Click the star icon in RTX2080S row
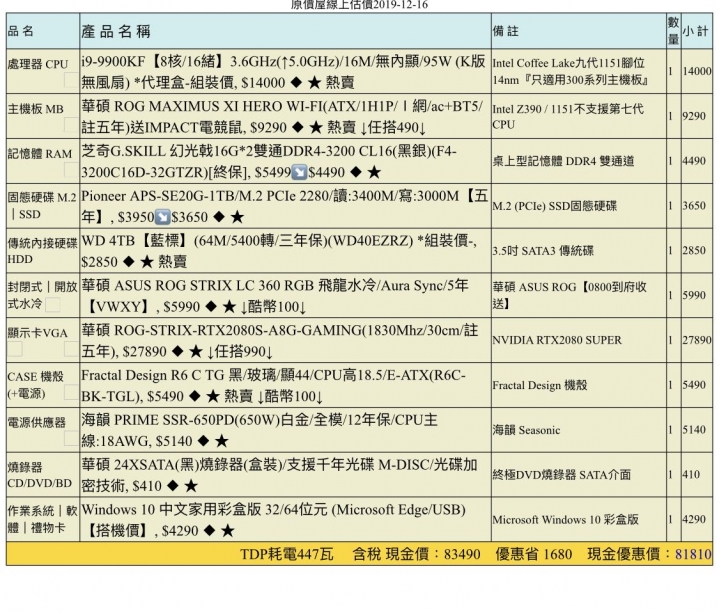Screen dimensions: 720x613 196,352
